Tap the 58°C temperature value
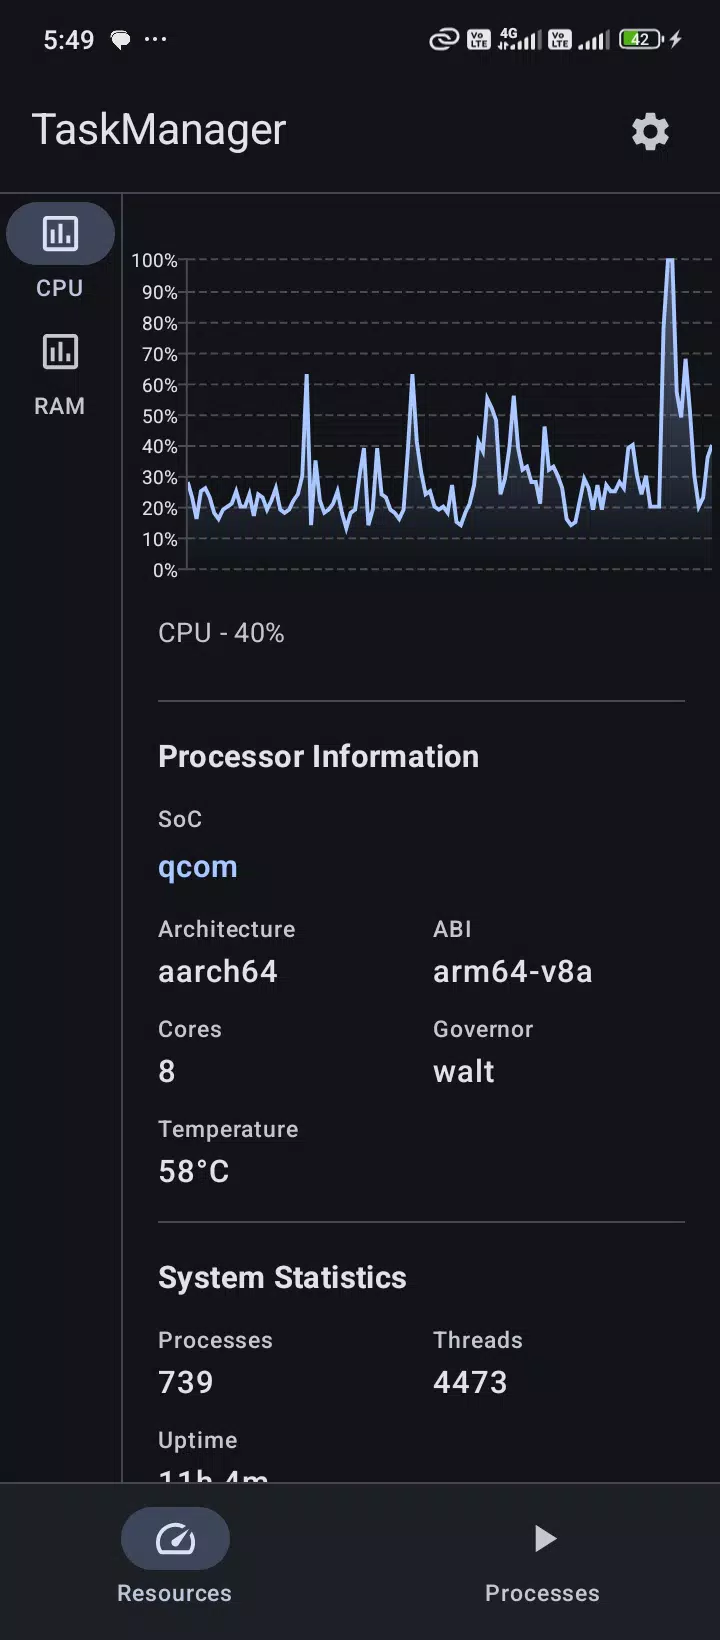The height and width of the screenshot is (1640, 720). (194, 1171)
